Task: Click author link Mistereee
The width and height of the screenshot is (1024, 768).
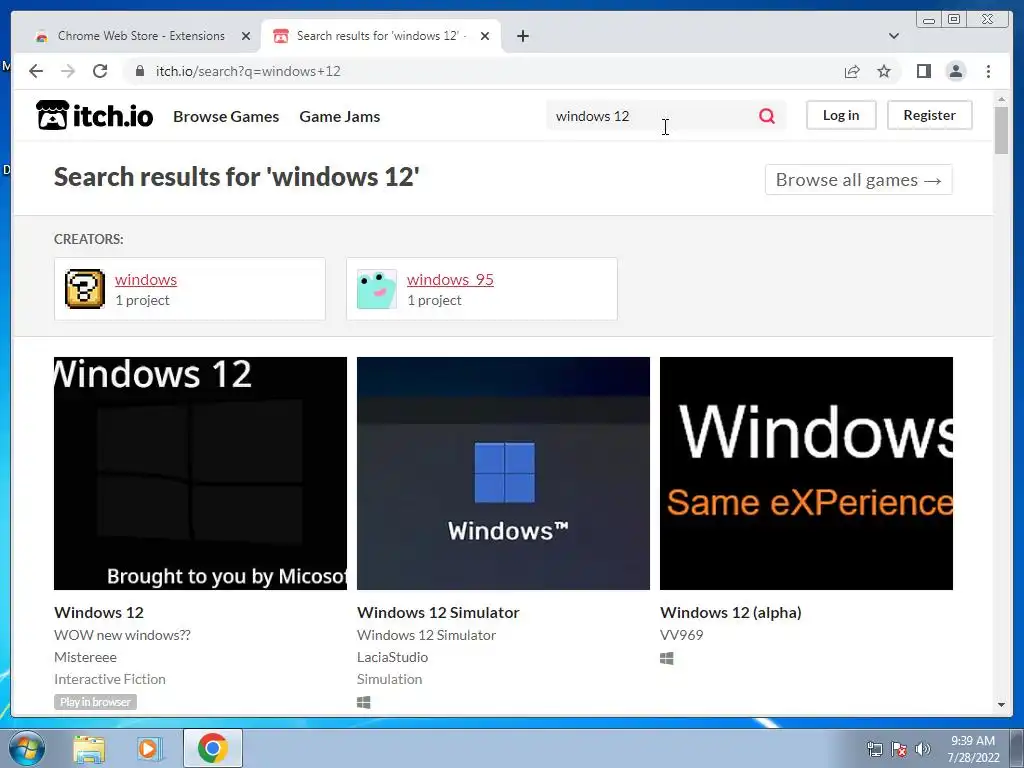Action: (x=86, y=657)
